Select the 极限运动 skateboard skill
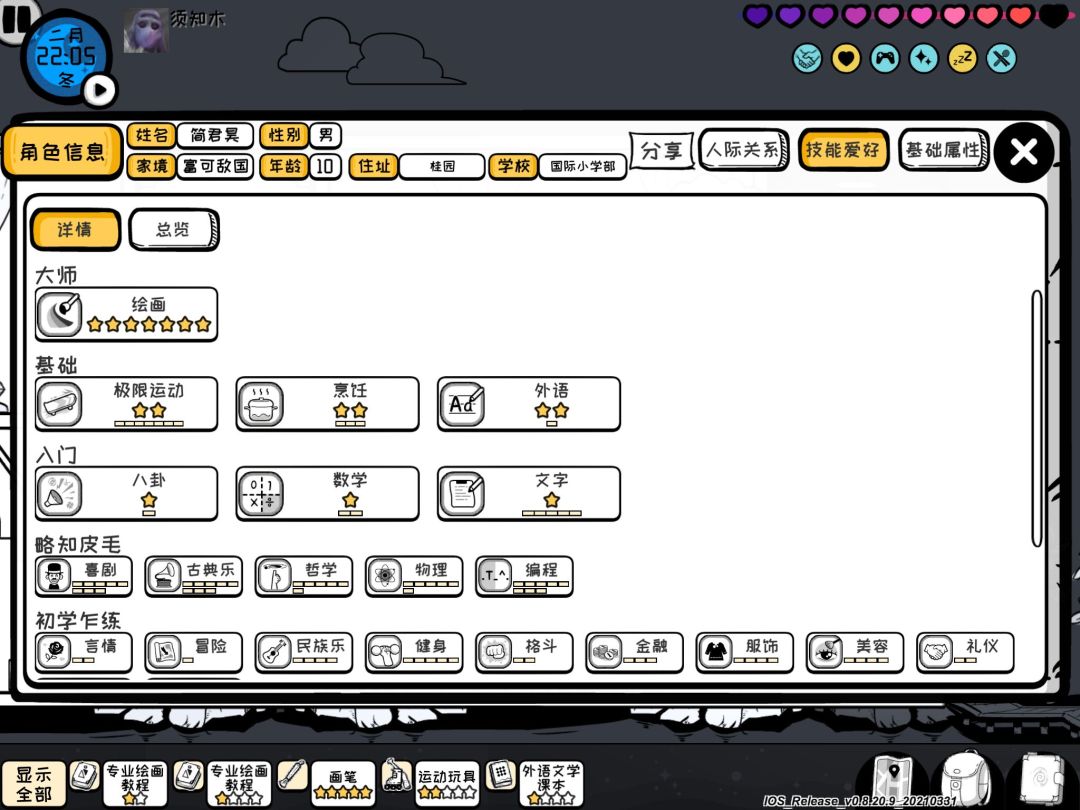 [127, 404]
